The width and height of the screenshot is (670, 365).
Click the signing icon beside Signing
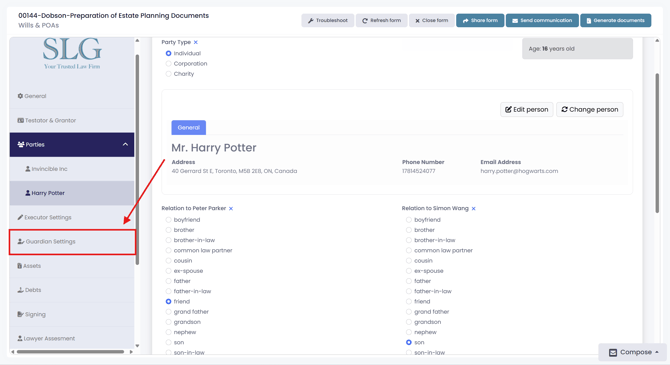[x=20, y=315]
